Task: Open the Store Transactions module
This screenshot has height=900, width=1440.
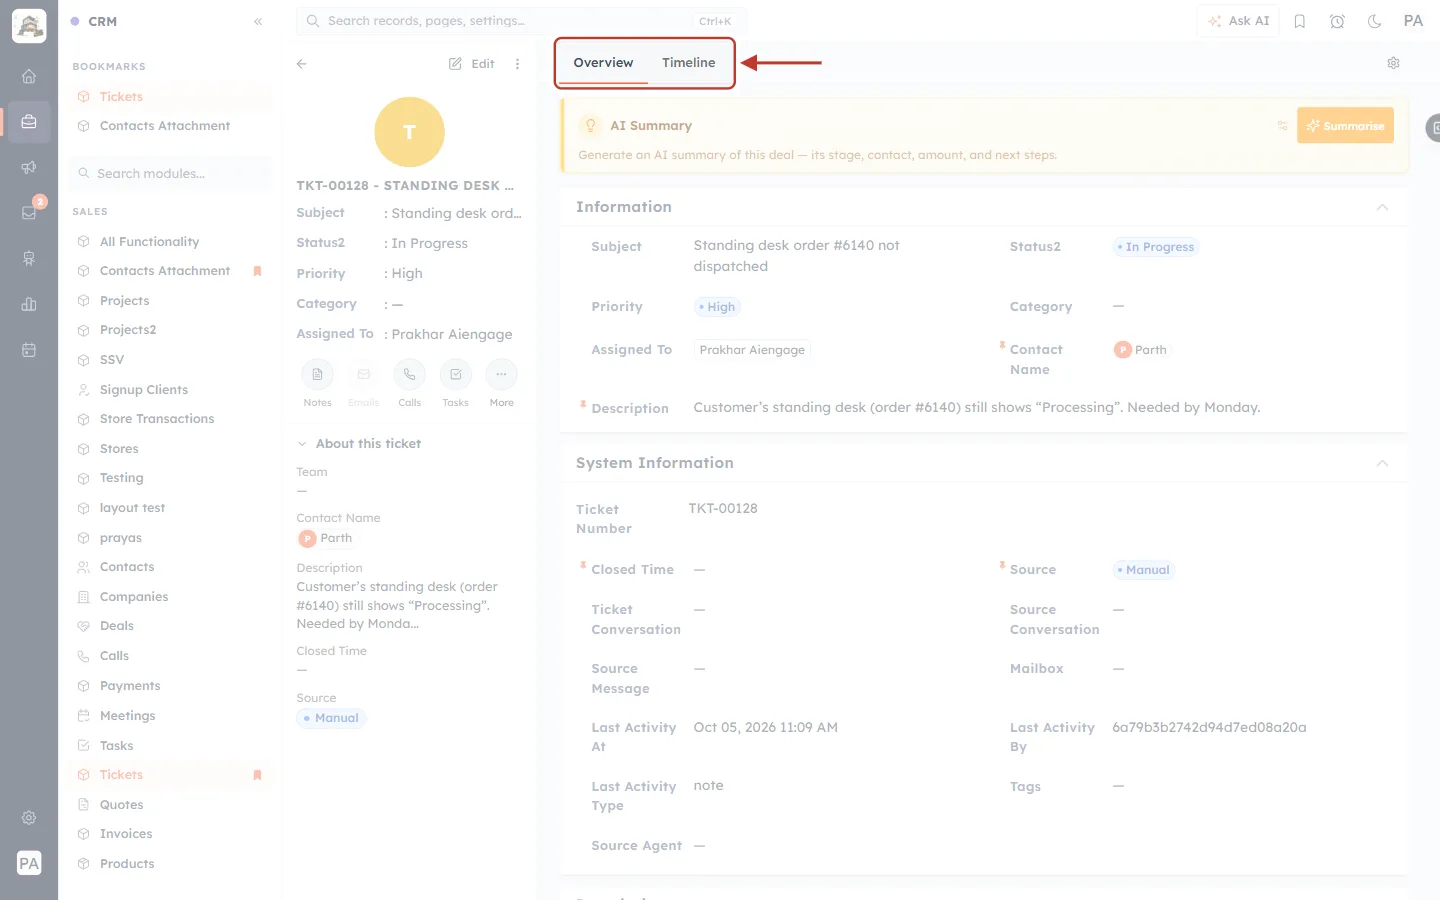Action: pyautogui.click(x=157, y=419)
